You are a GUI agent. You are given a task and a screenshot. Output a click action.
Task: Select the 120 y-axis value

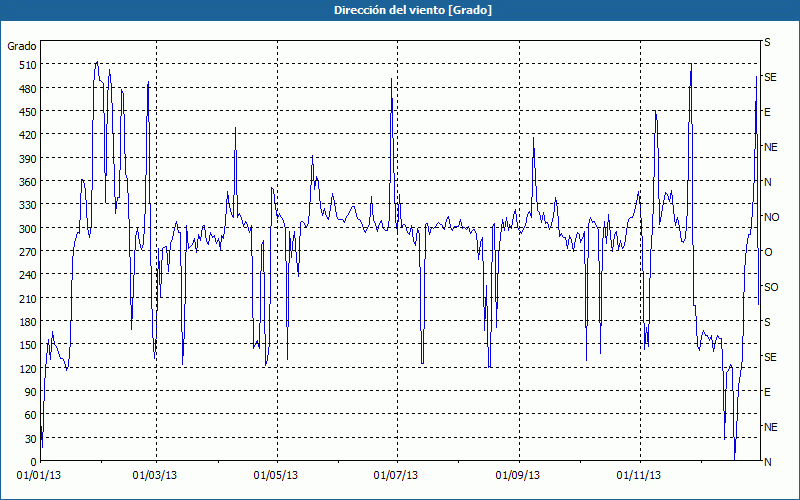tap(28, 369)
